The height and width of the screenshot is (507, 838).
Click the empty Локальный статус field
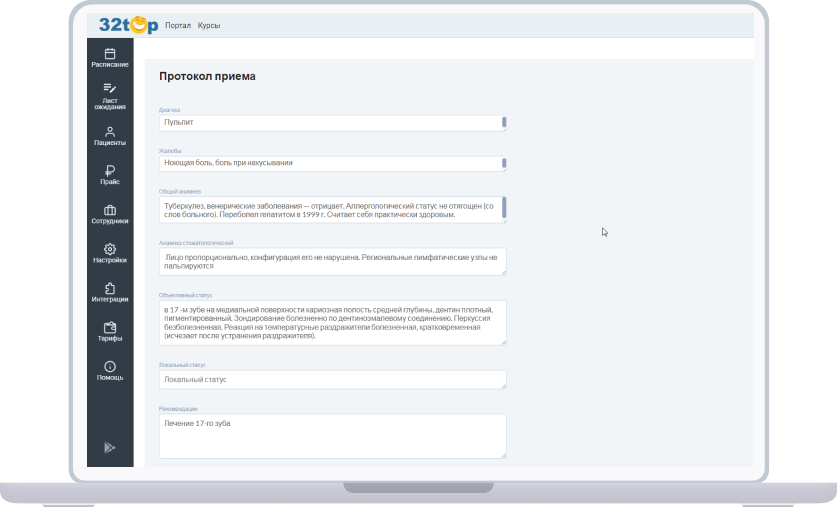click(x=332, y=379)
